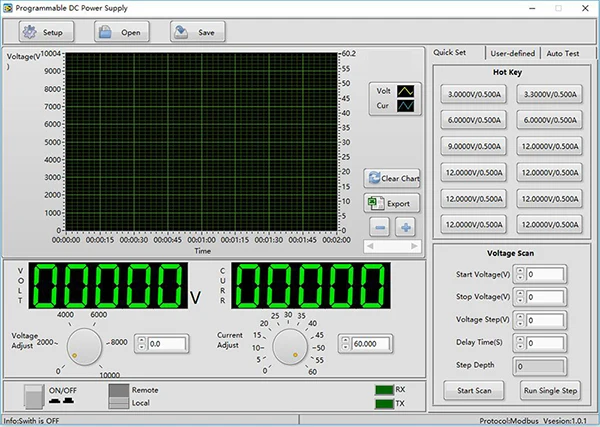Viewport: 600px width, 427px height.
Task: Click the RX indicator light
Action: coord(384,390)
